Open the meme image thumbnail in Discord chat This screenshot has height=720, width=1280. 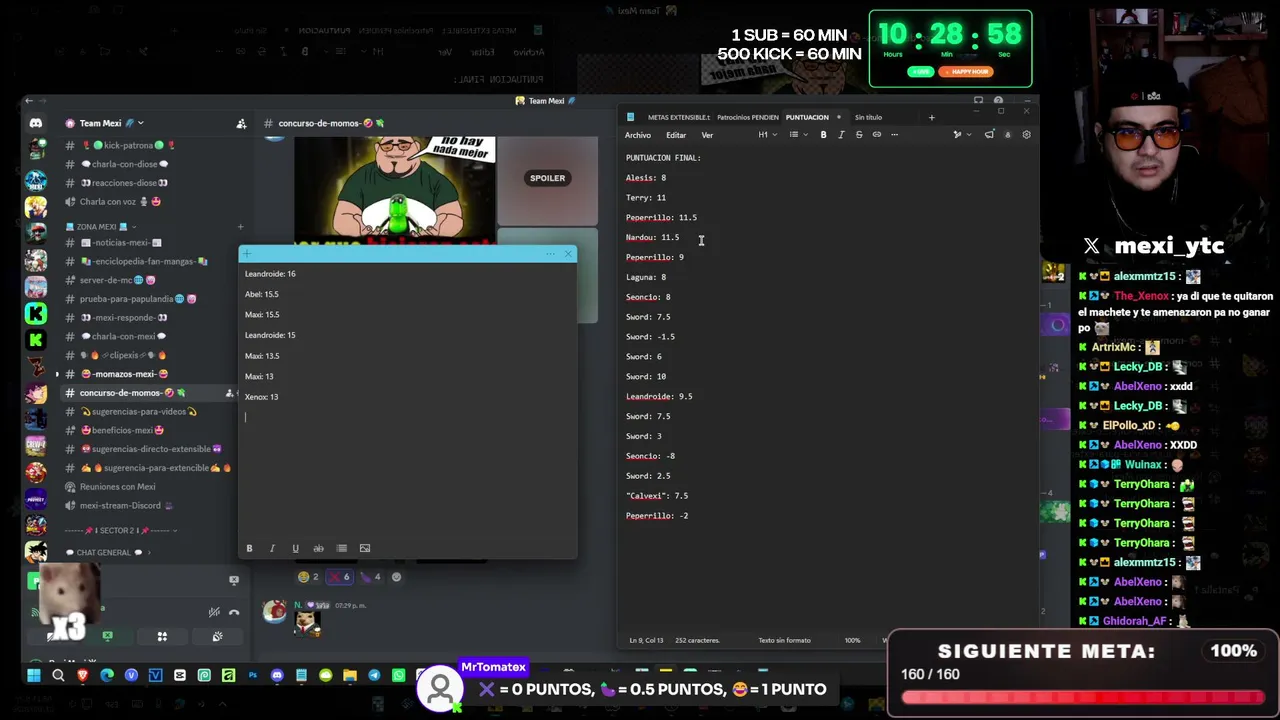[x=395, y=190]
